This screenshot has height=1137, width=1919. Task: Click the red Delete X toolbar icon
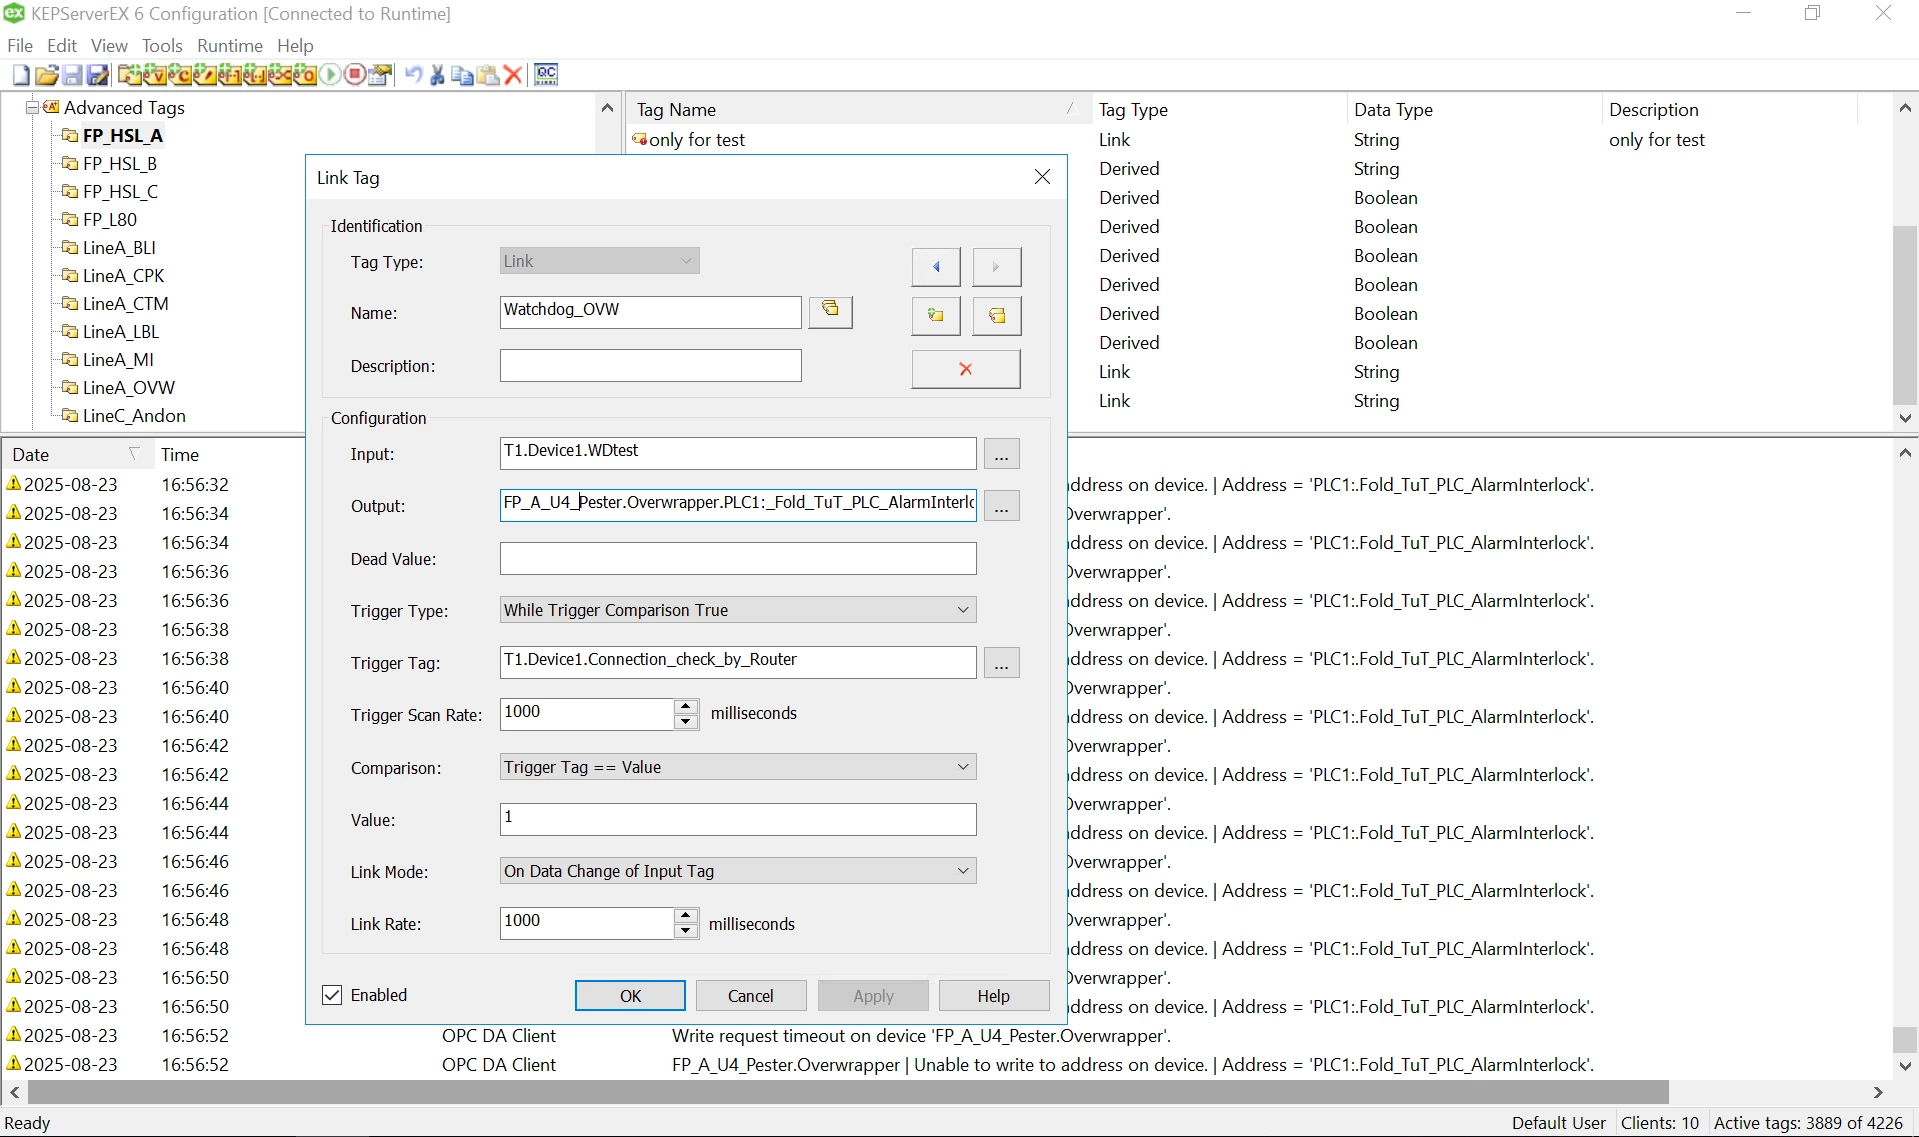[x=513, y=75]
